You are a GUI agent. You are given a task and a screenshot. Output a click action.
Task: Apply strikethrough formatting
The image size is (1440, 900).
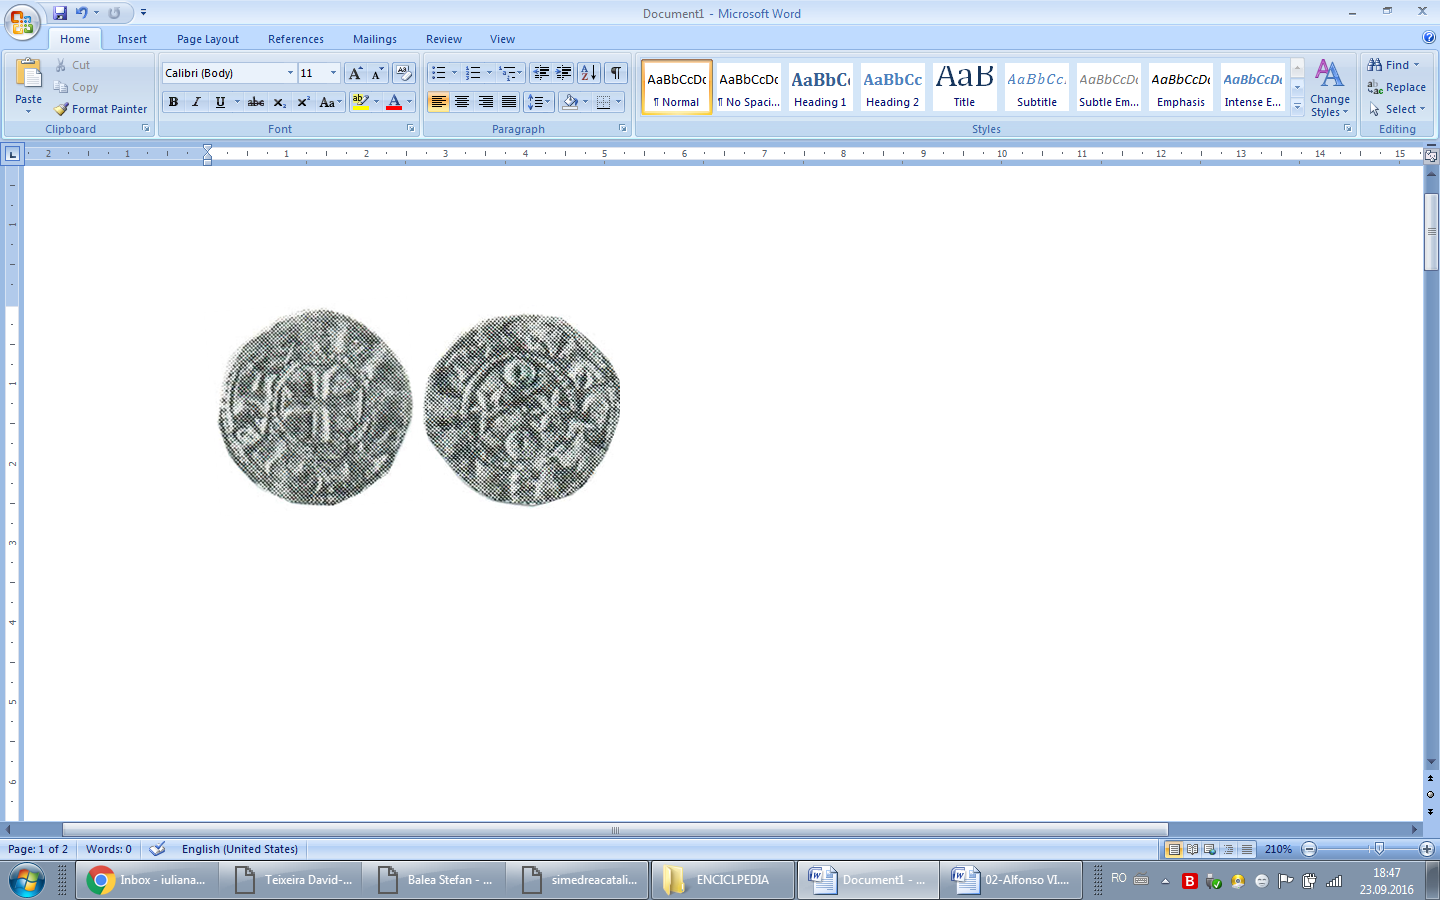[x=256, y=102]
